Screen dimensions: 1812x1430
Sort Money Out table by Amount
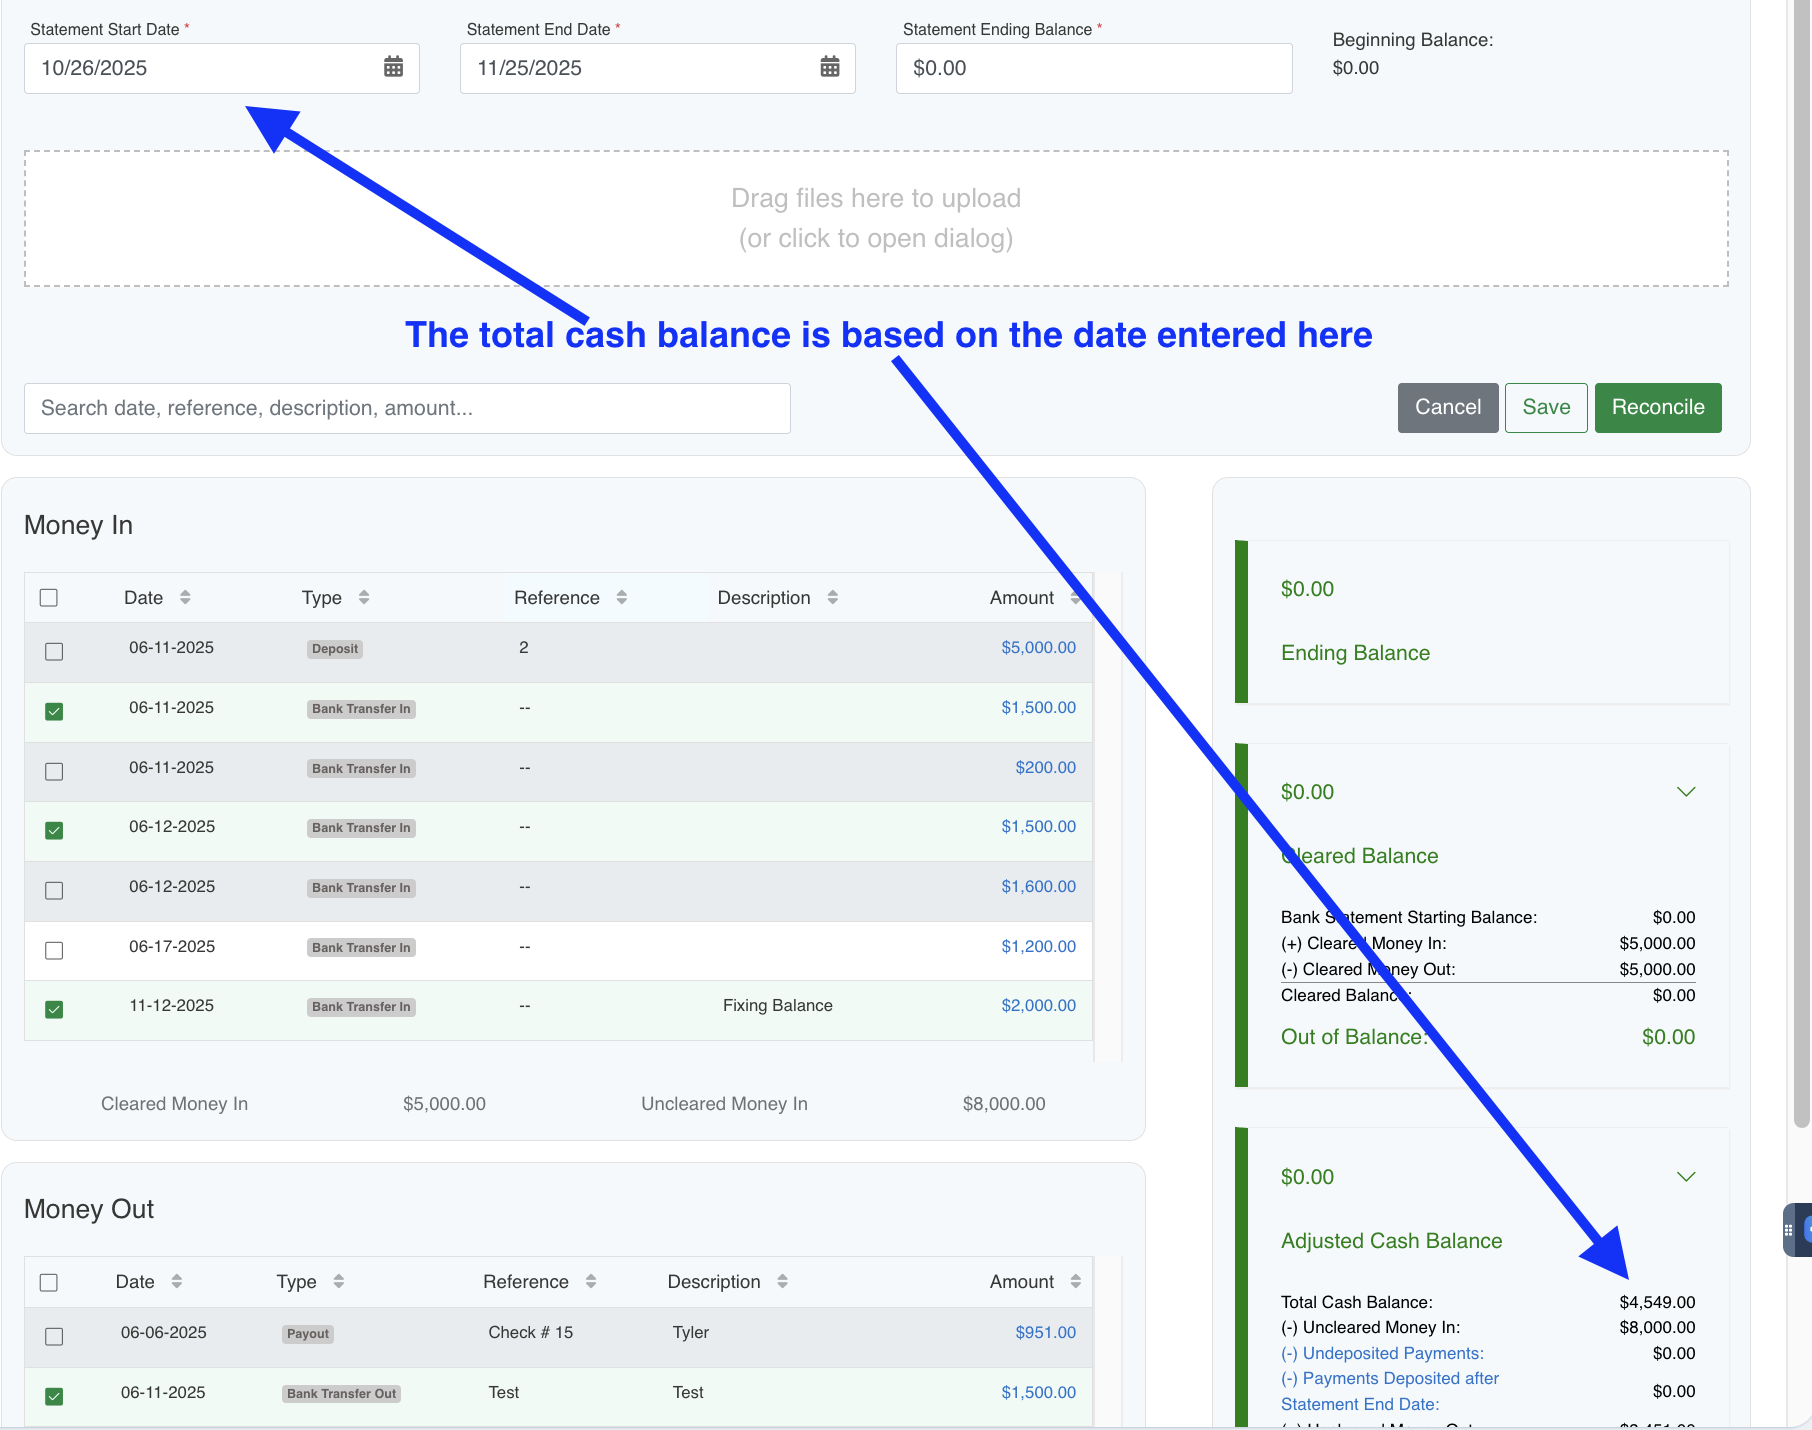tap(1075, 1281)
